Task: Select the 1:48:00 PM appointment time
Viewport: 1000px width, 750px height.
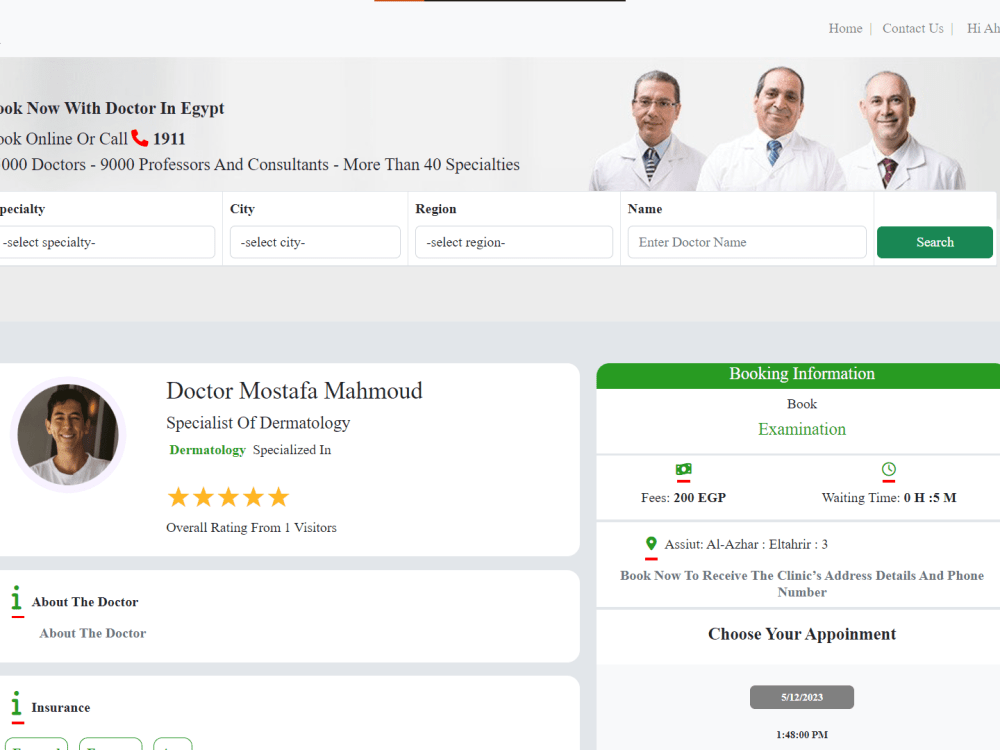Action: point(802,735)
